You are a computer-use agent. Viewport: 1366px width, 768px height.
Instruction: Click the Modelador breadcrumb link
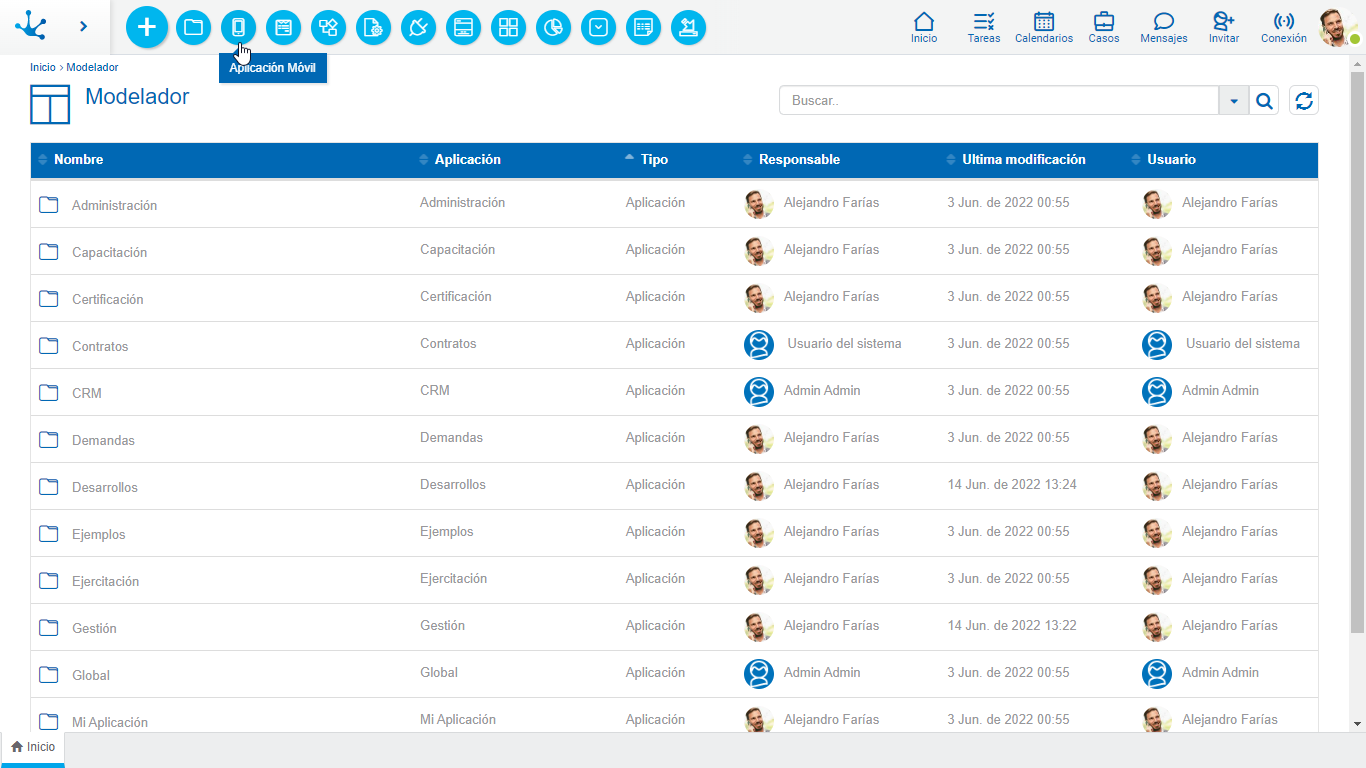coord(92,67)
